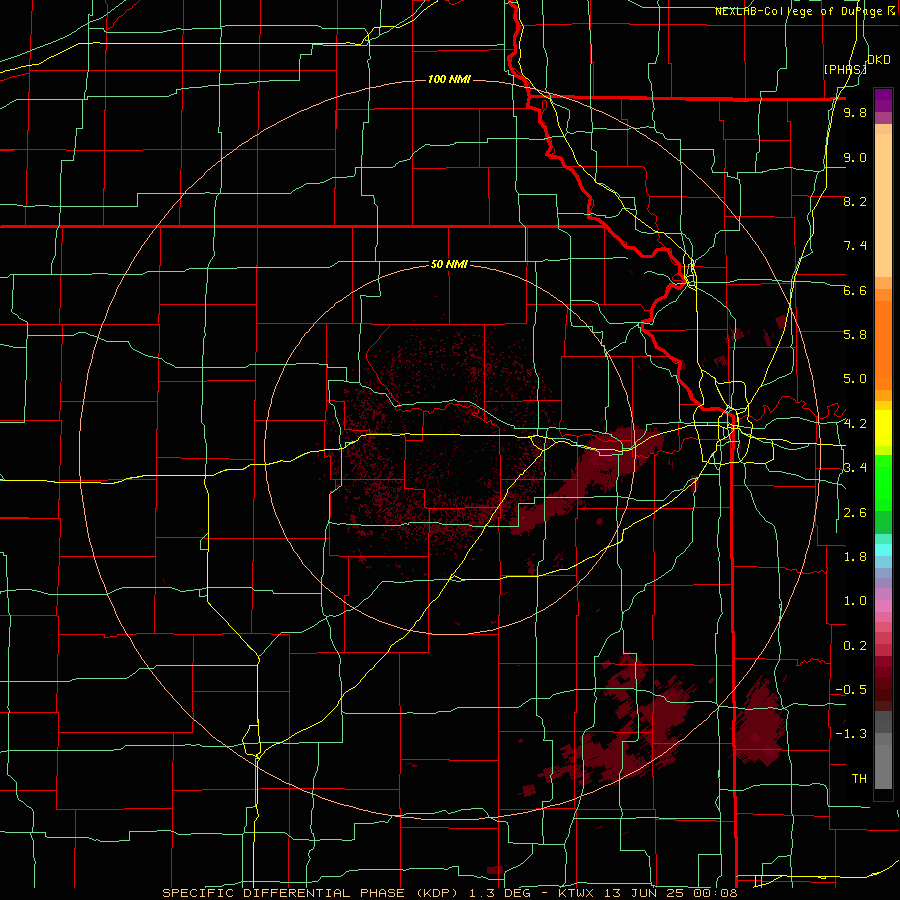Screen dimensions: 900x900
Task: Select the 3.4 value on the color scale
Action: pos(855,467)
